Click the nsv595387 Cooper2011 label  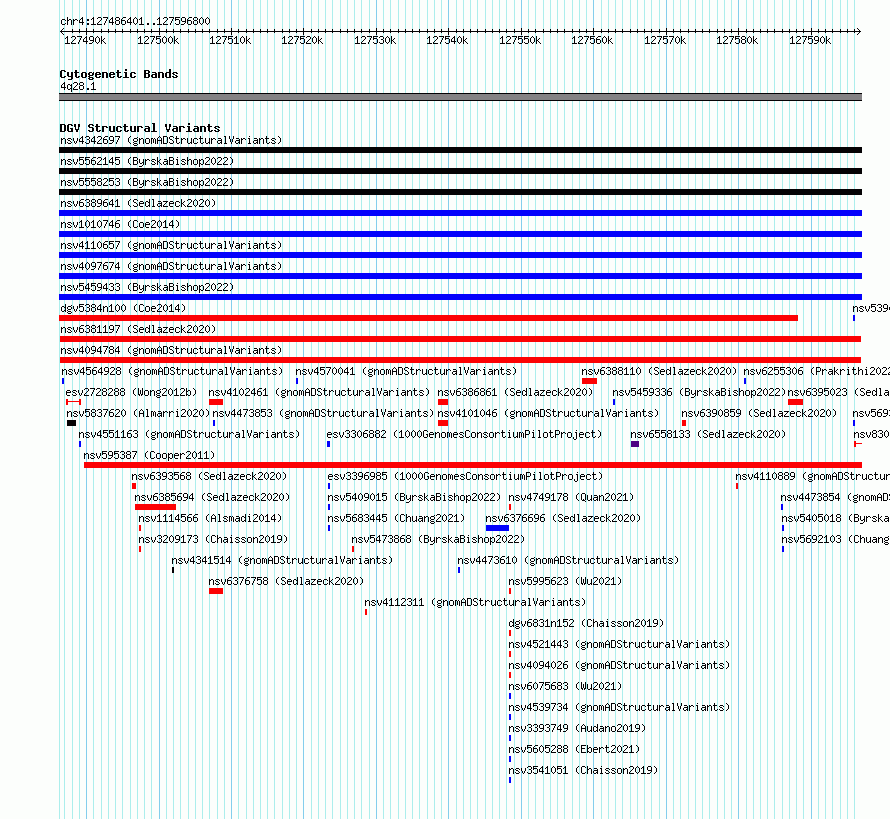pos(149,455)
